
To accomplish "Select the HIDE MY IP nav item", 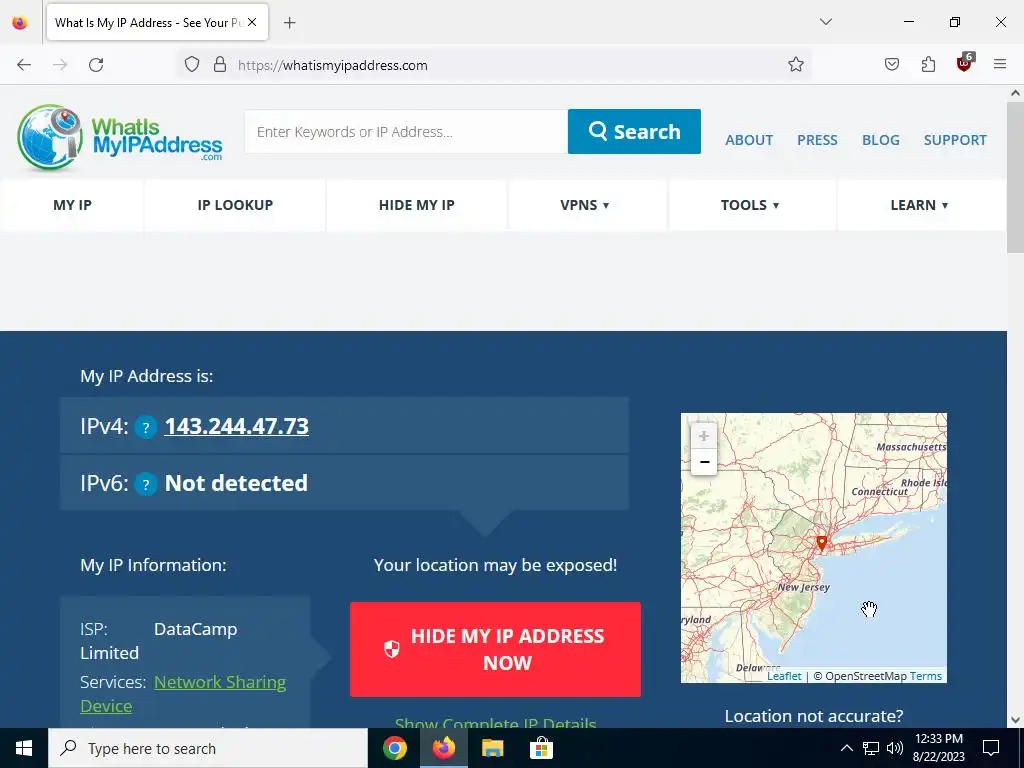I will point(417,205).
